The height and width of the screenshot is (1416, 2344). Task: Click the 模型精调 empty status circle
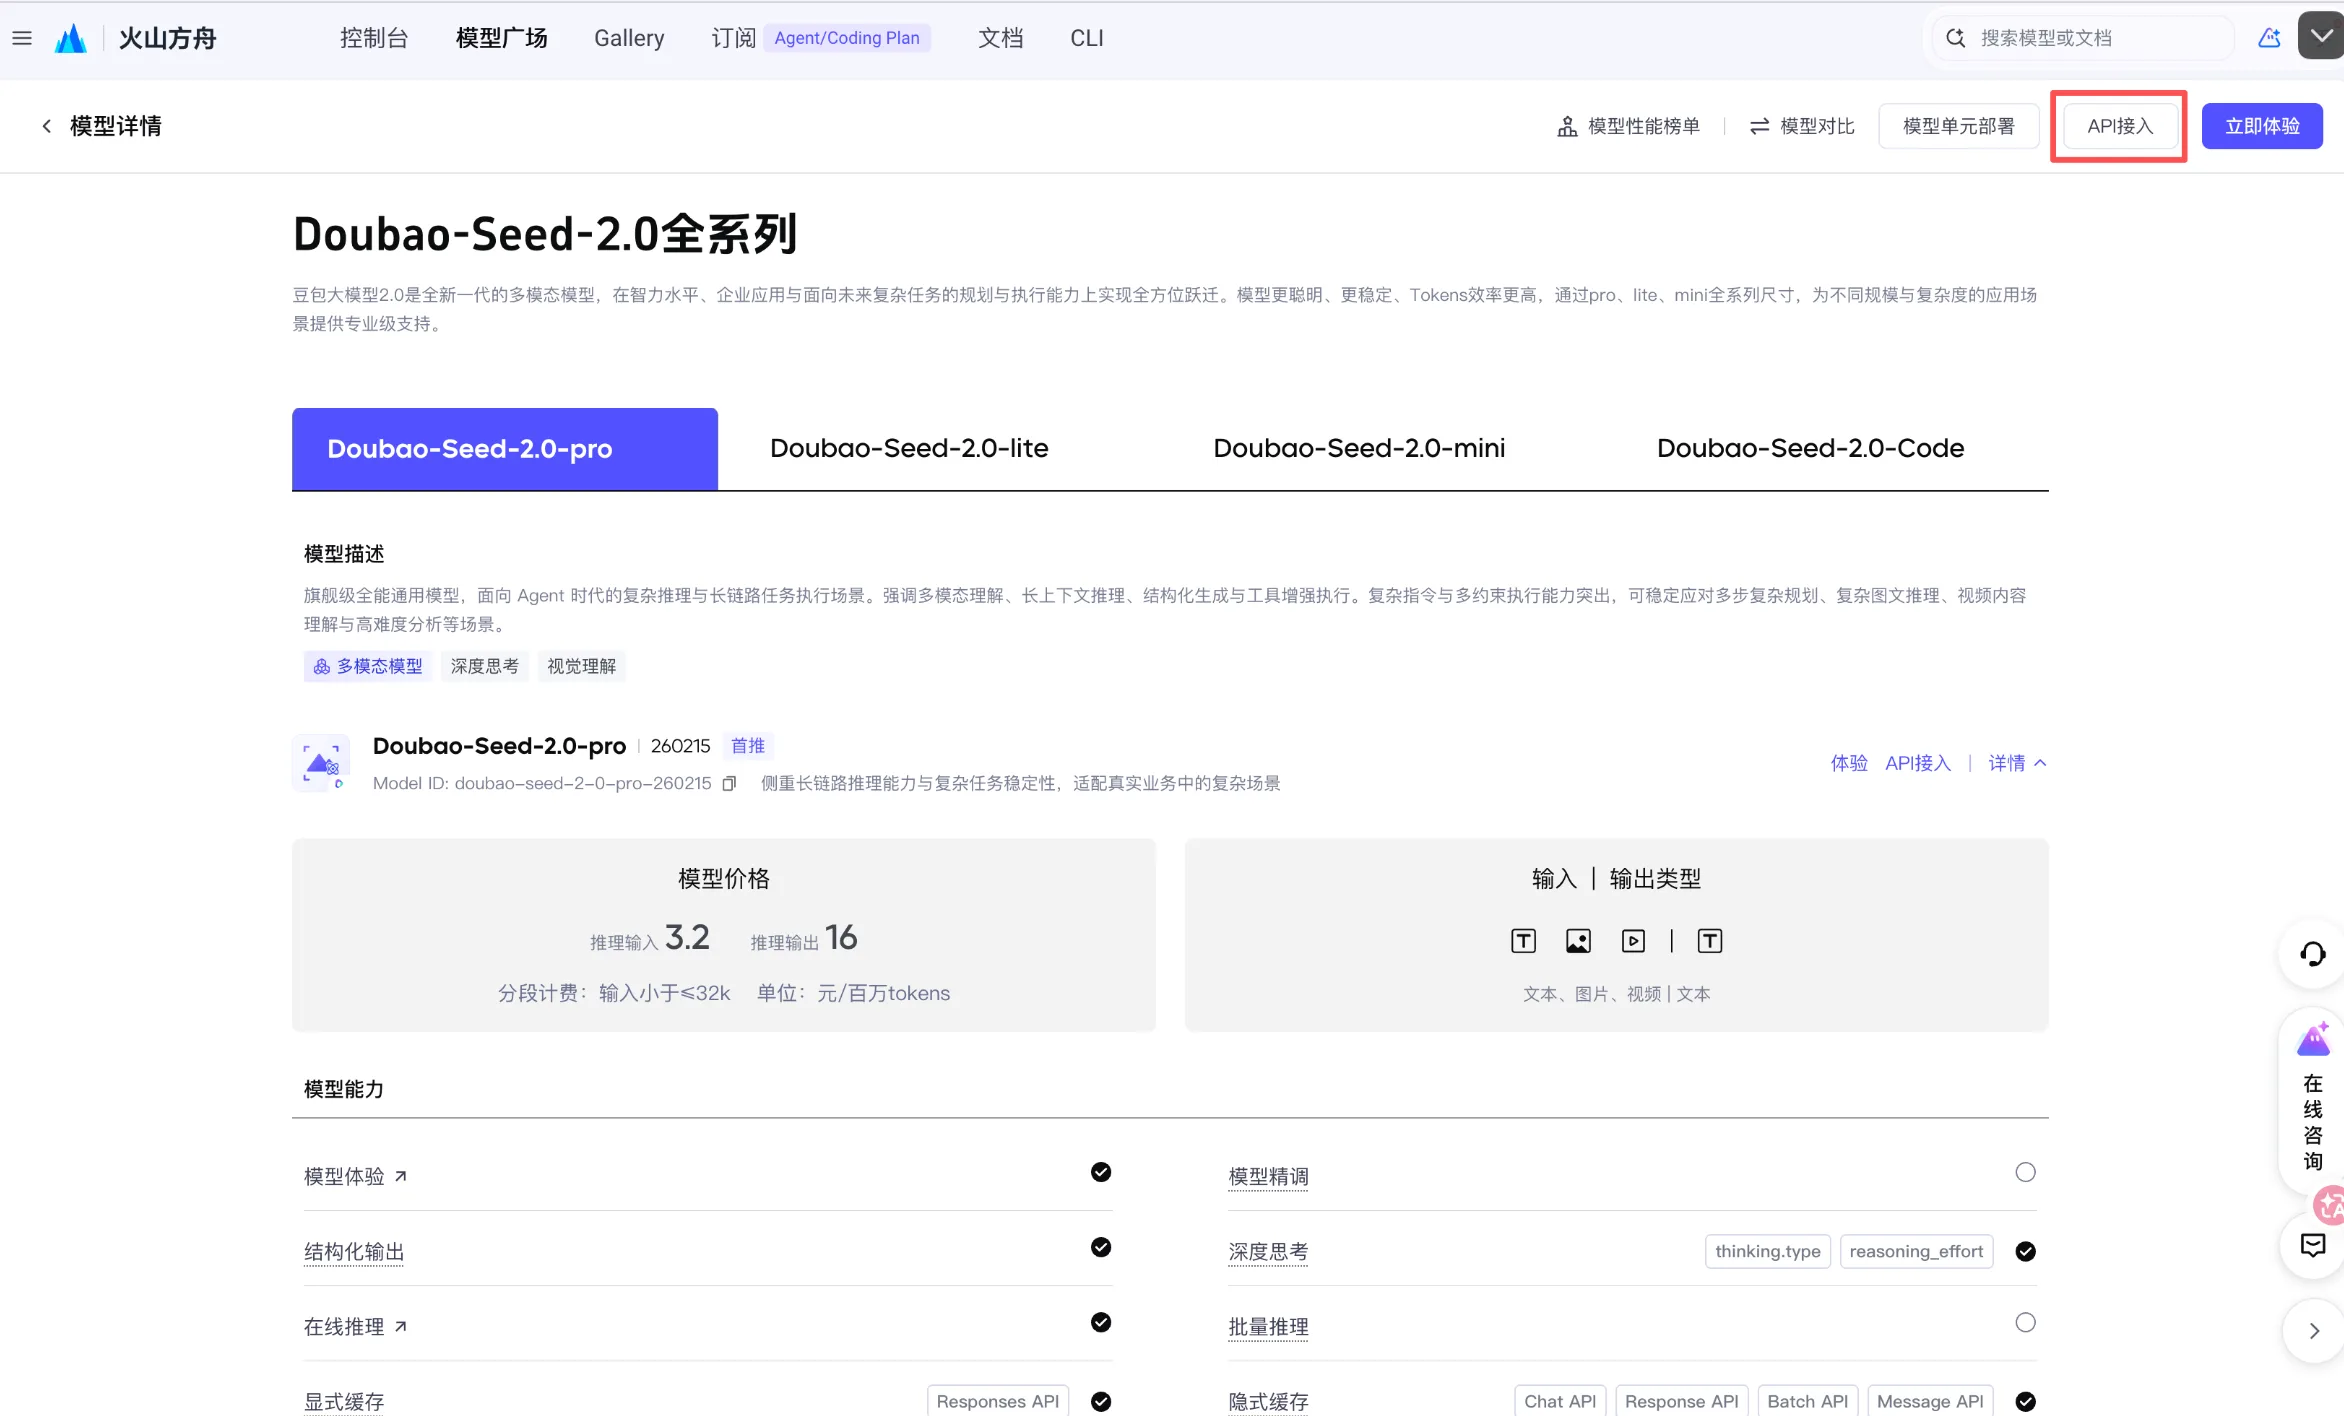(x=2025, y=1172)
